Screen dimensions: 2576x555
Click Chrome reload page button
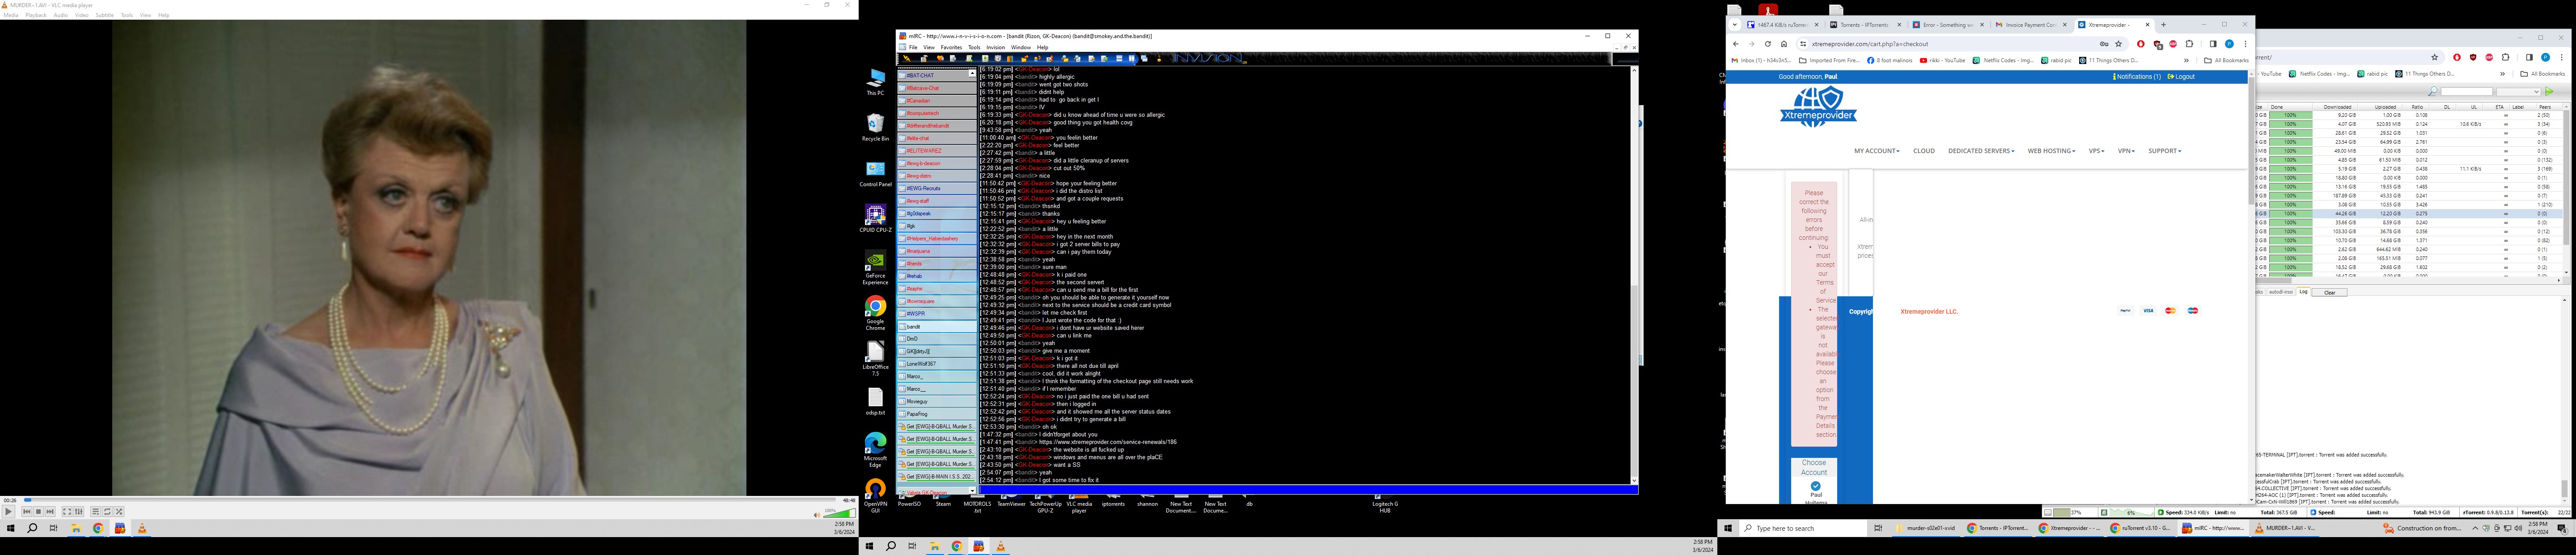click(1768, 44)
